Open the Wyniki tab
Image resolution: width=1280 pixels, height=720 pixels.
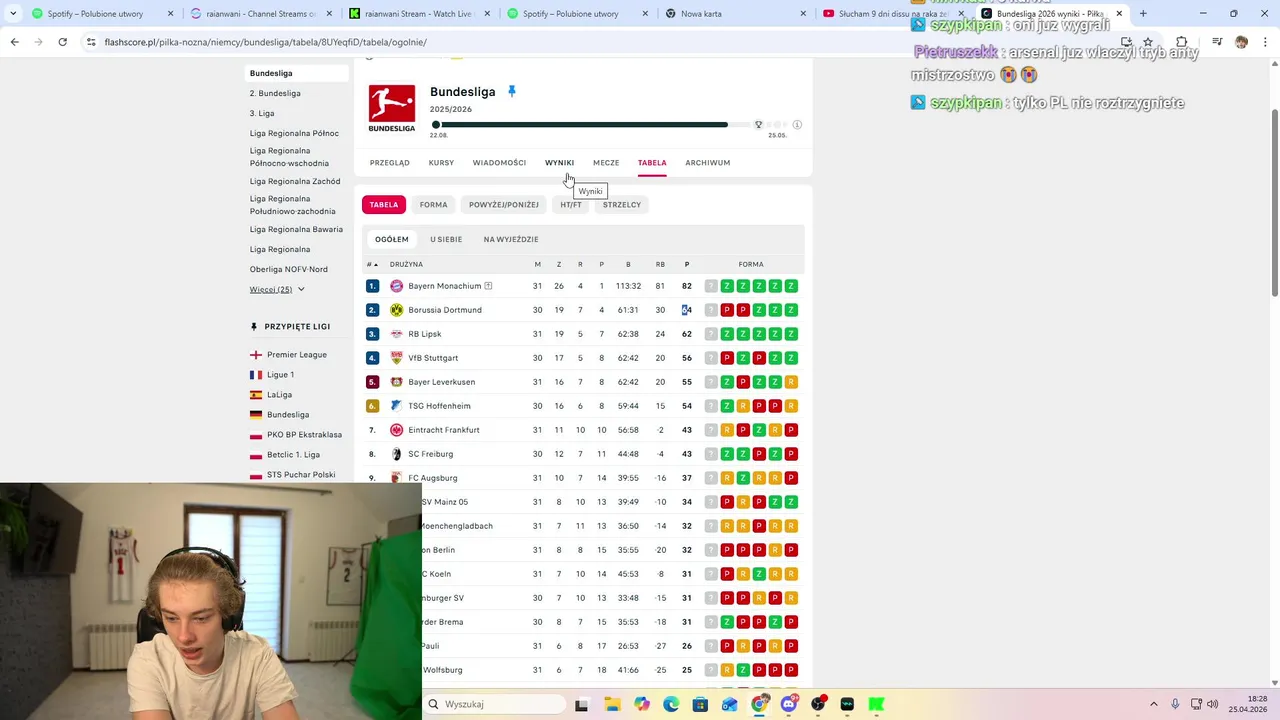click(x=559, y=162)
